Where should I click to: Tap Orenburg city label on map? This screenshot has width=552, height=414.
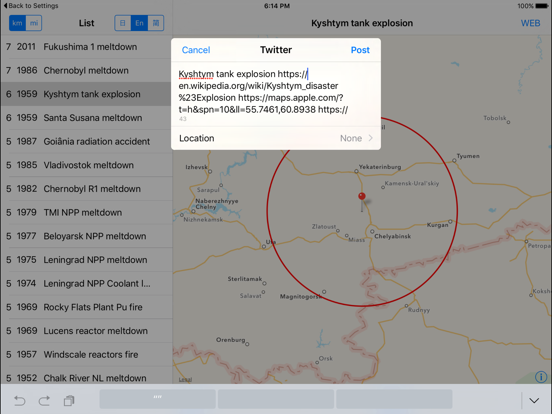point(231,340)
